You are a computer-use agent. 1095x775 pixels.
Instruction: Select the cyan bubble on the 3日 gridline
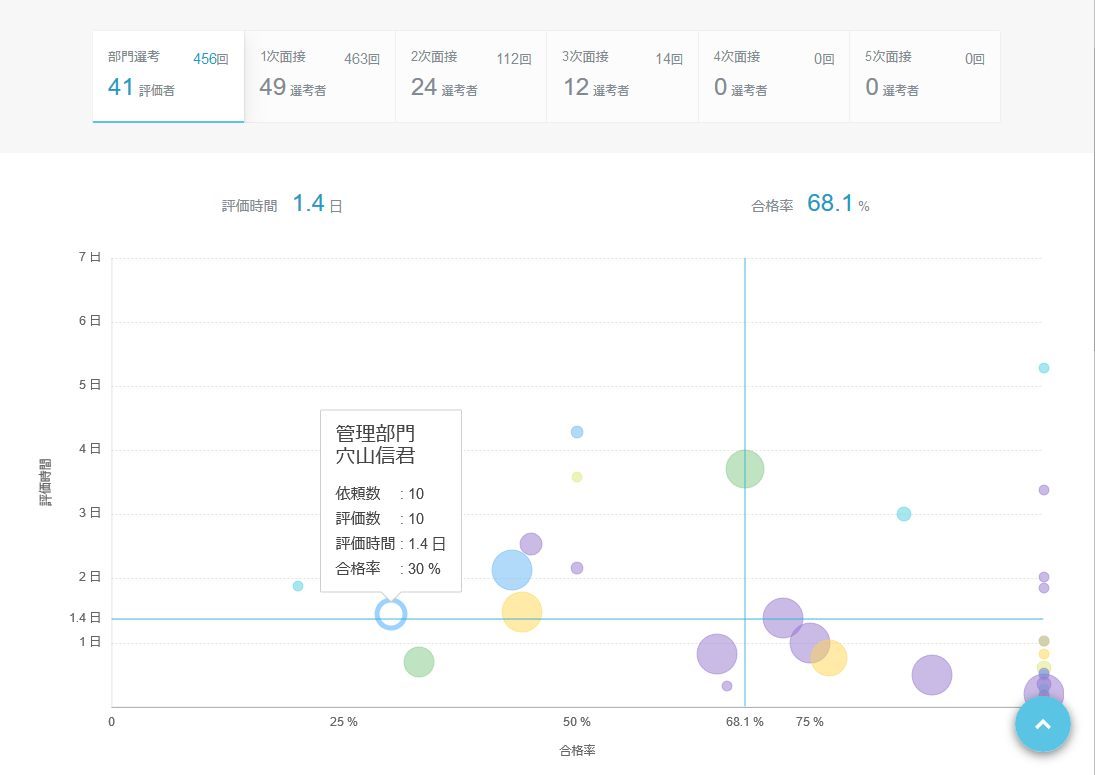tap(904, 514)
